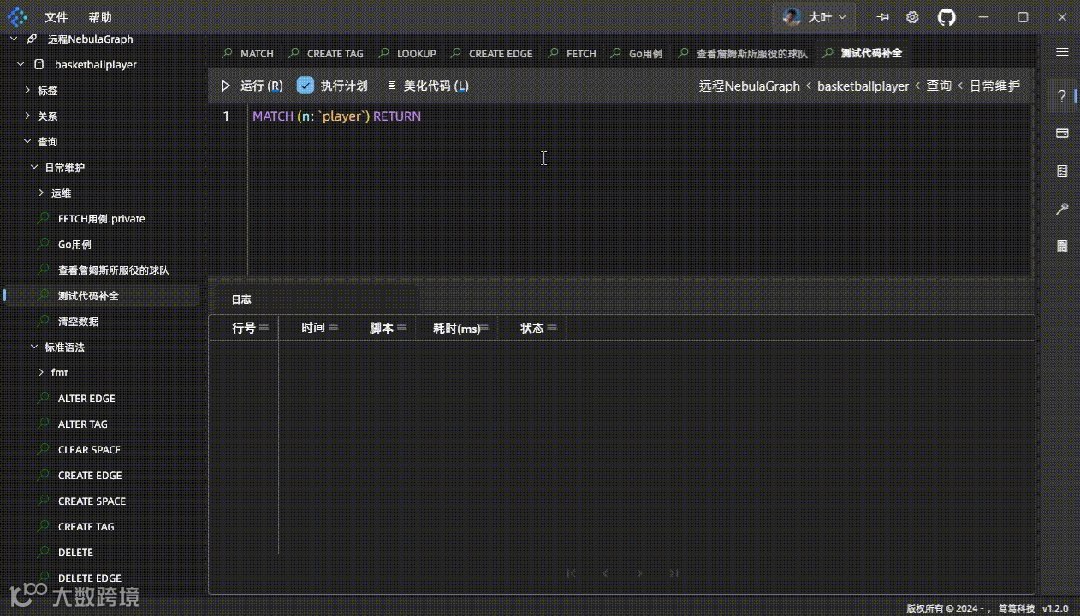Click user avatar 大叶
The width and height of the screenshot is (1080, 616).
click(791, 17)
